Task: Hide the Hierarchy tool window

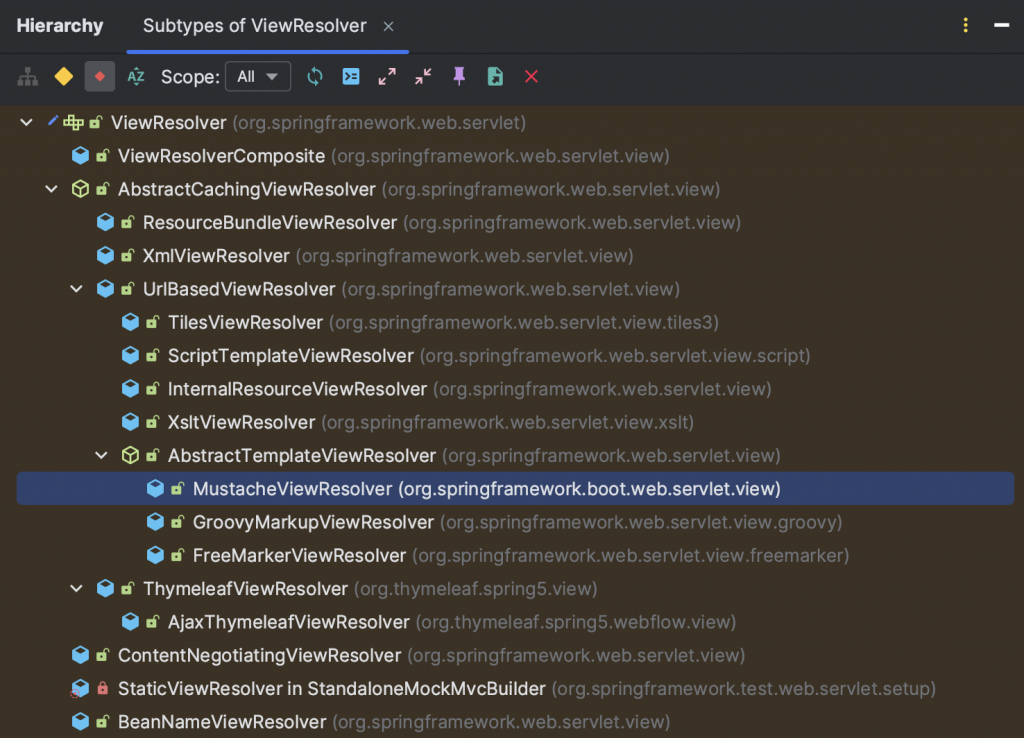Action: [1001, 25]
